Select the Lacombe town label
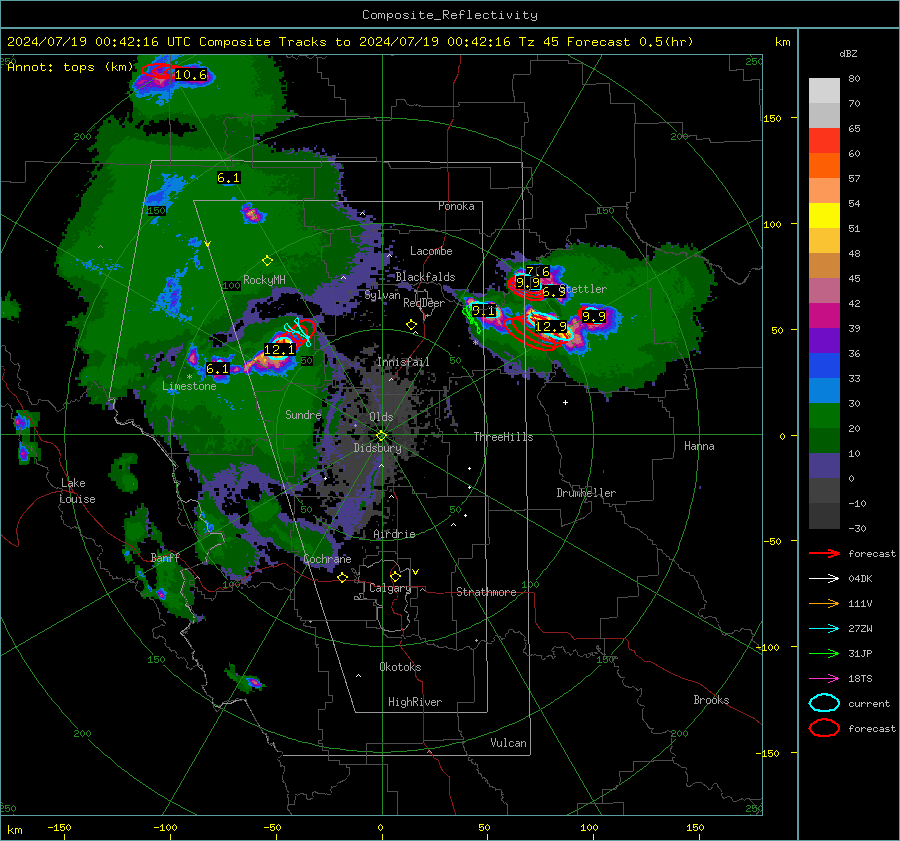Viewport: 900px width, 841px height. 431,251
